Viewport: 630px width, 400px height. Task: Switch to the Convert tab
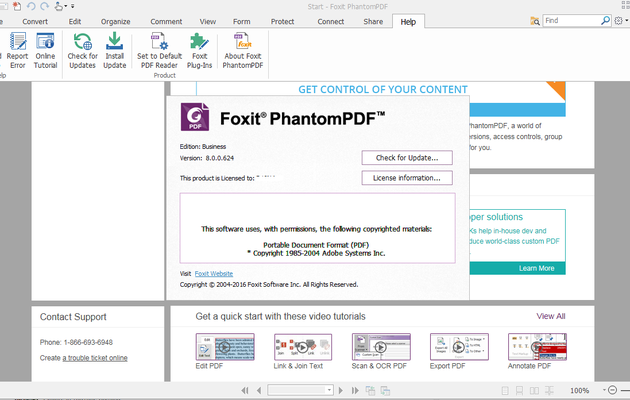point(34,21)
